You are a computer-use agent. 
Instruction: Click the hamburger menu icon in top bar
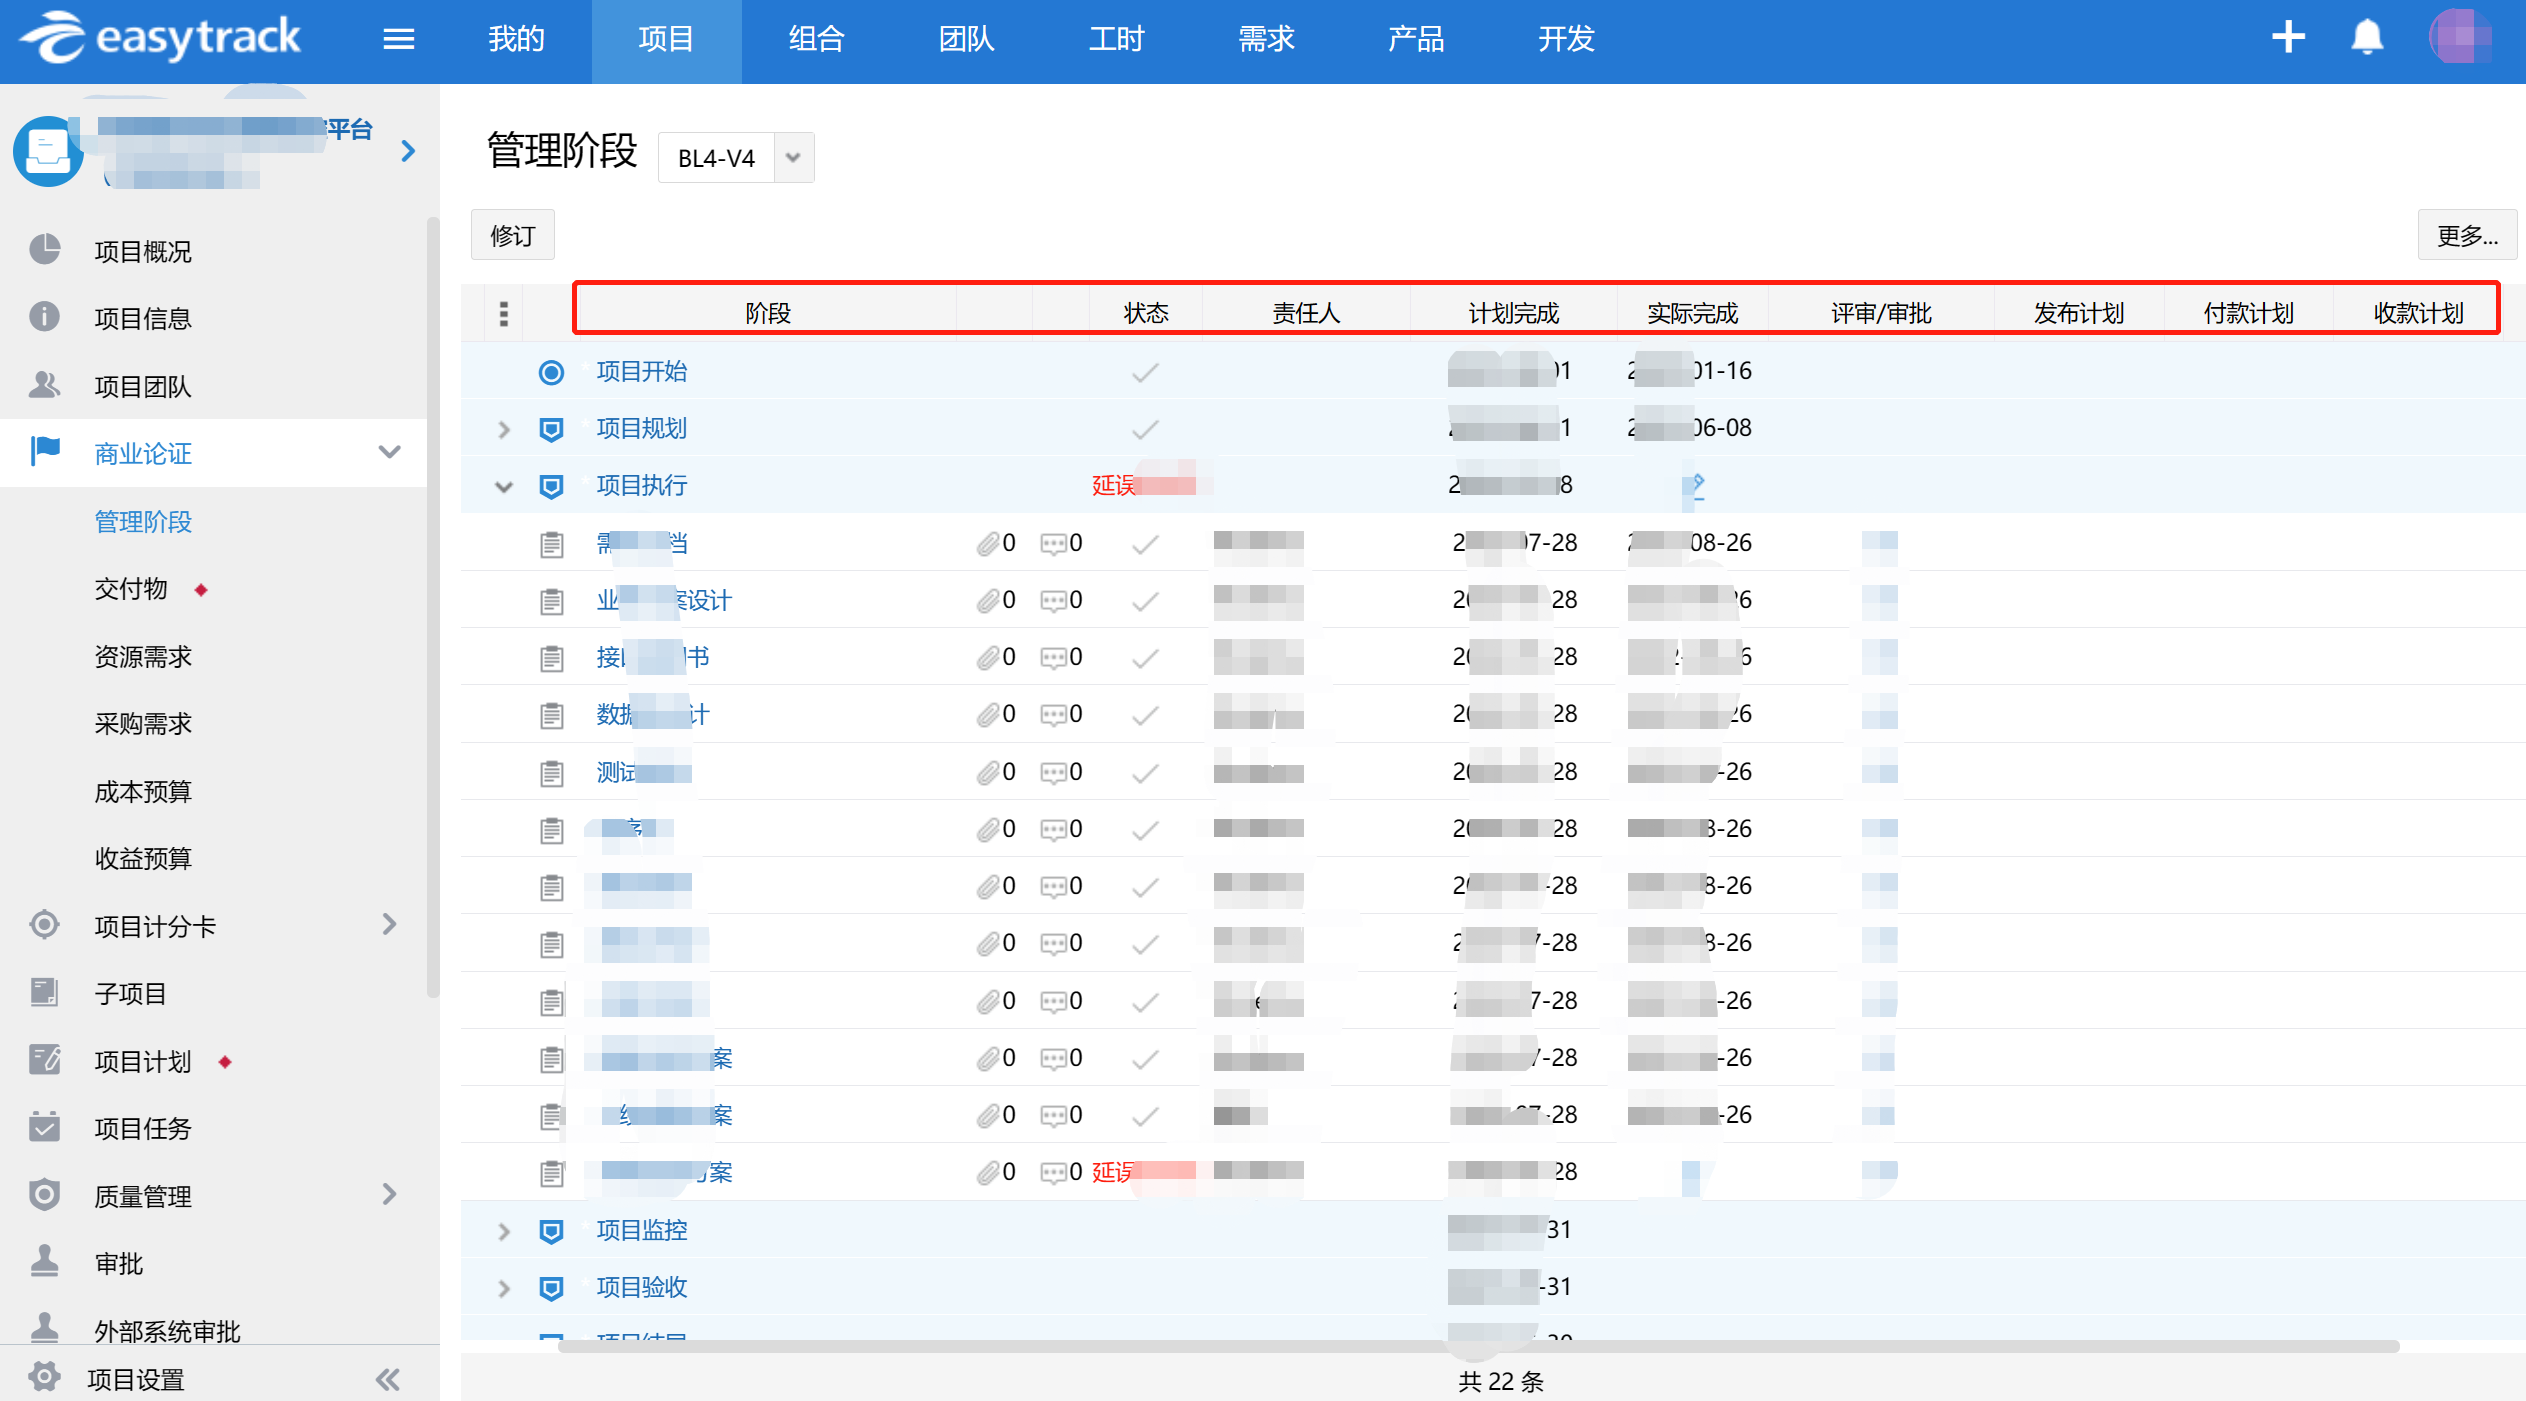pyautogui.click(x=398, y=39)
